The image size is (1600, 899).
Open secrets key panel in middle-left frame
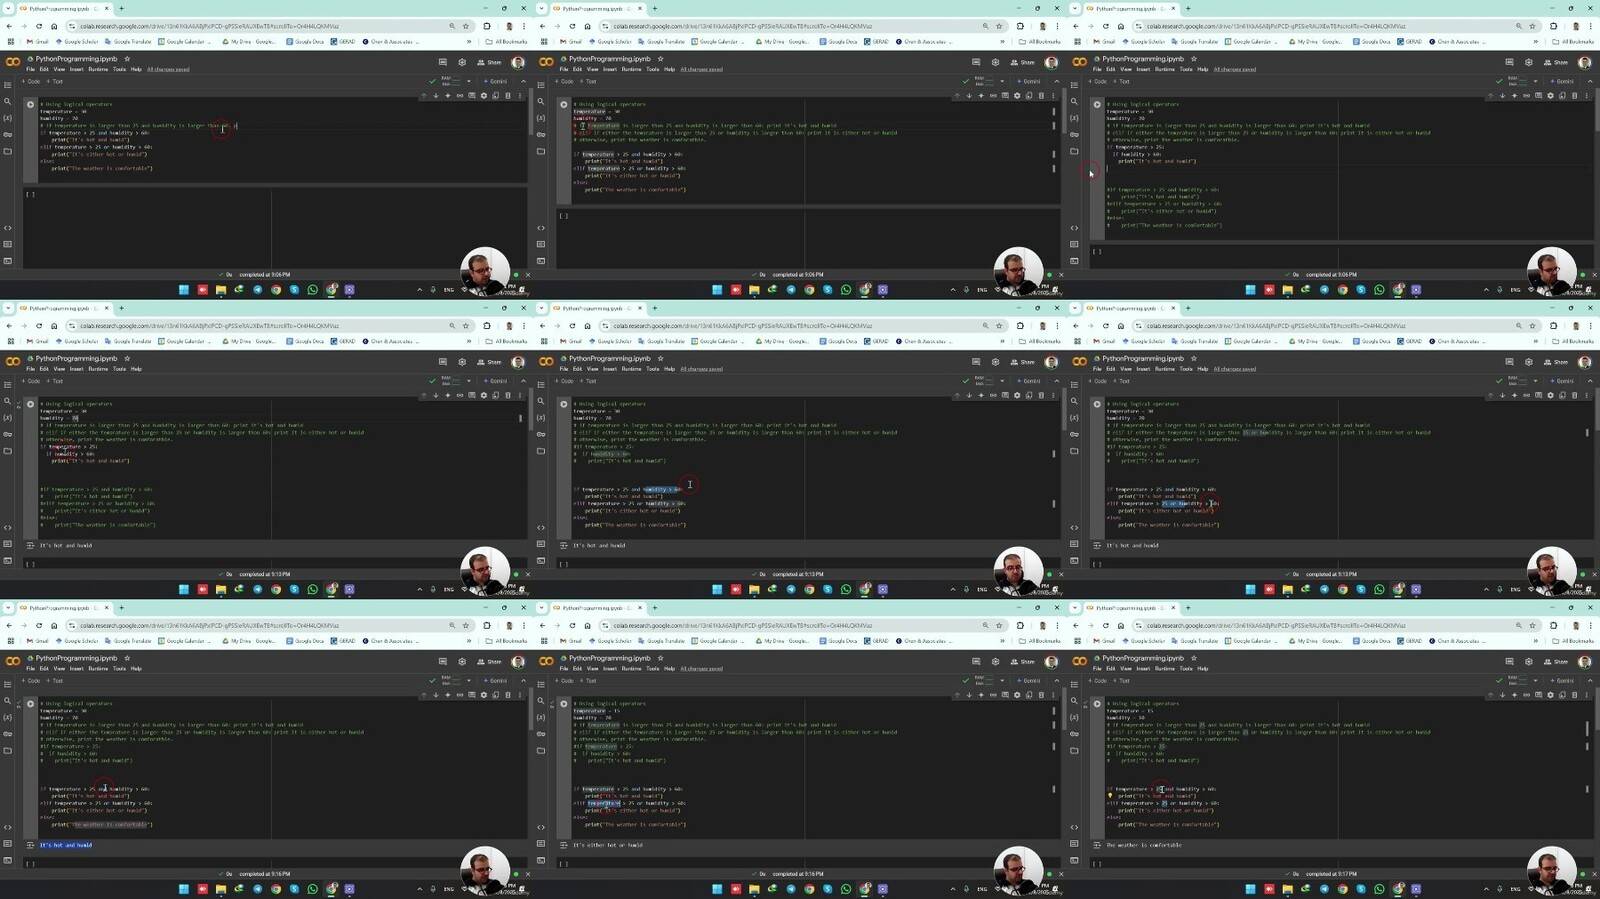pos(8,434)
